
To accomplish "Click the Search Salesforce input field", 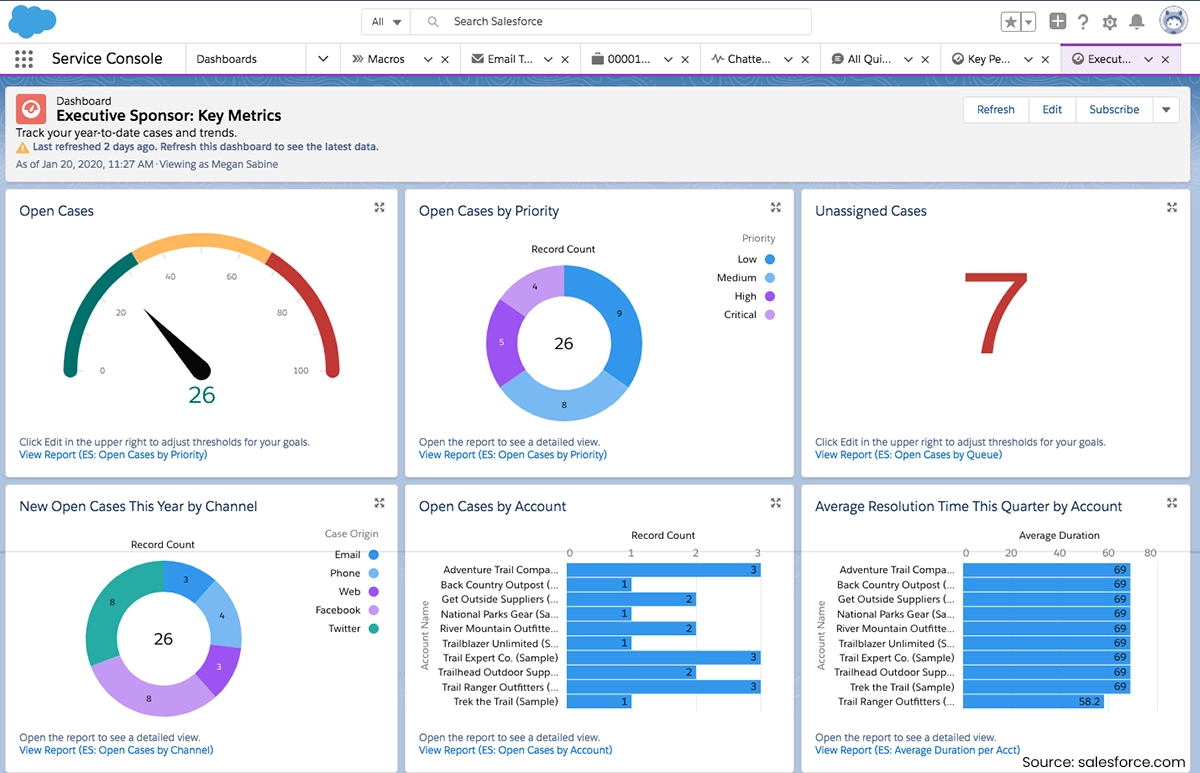I will click(610, 21).
